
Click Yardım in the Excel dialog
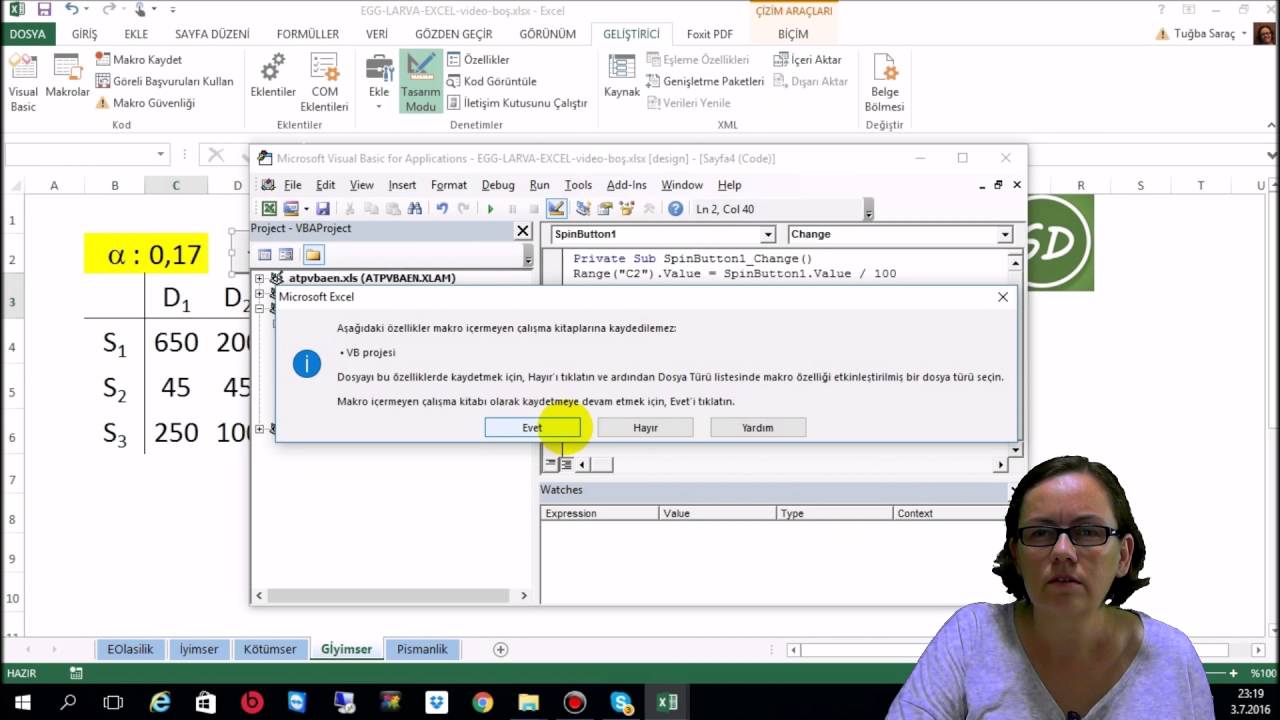[758, 427]
